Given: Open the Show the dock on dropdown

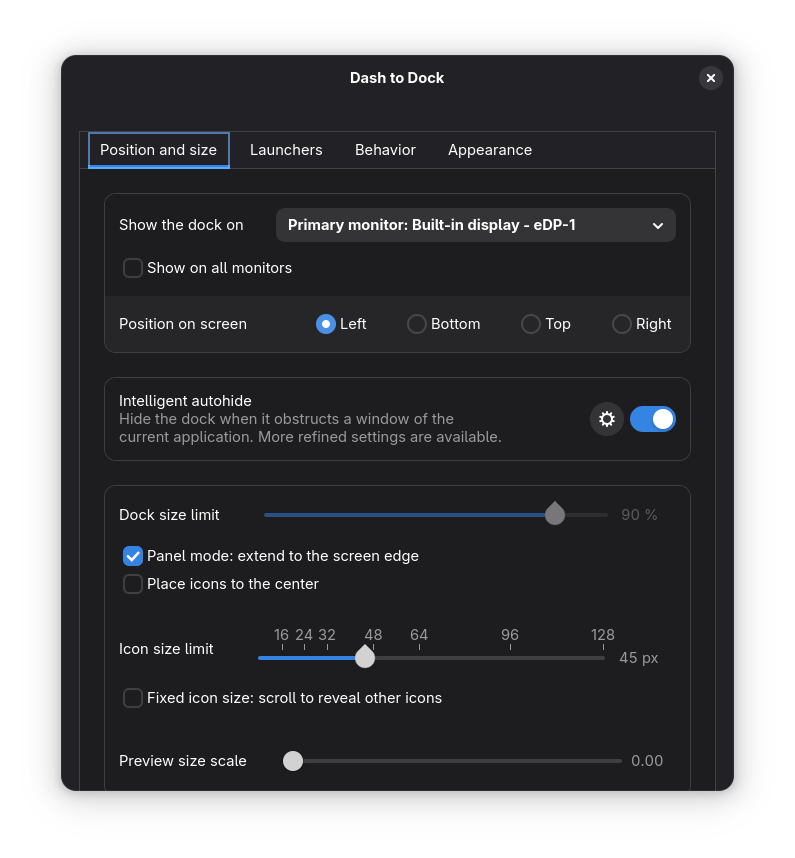Looking at the screenshot, I should tap(475, 225).
